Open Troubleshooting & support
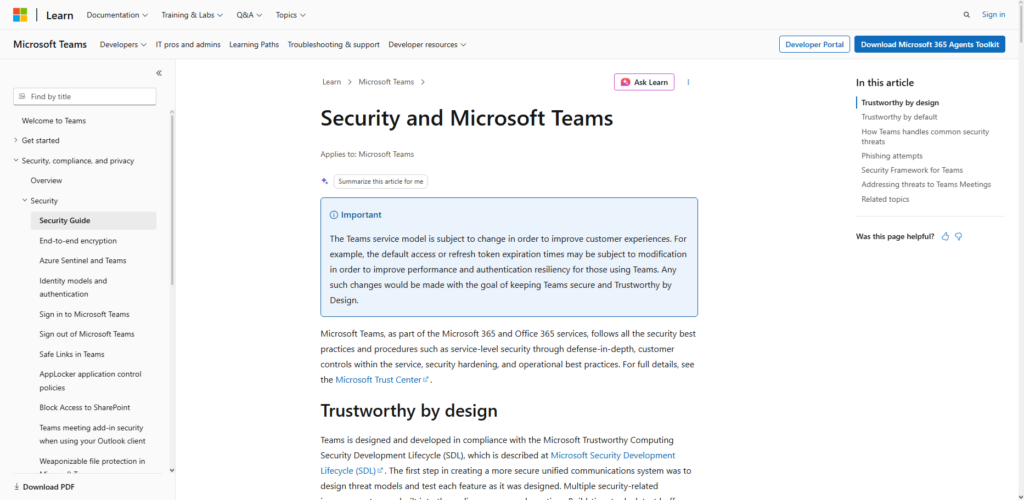 coord(334,44)
